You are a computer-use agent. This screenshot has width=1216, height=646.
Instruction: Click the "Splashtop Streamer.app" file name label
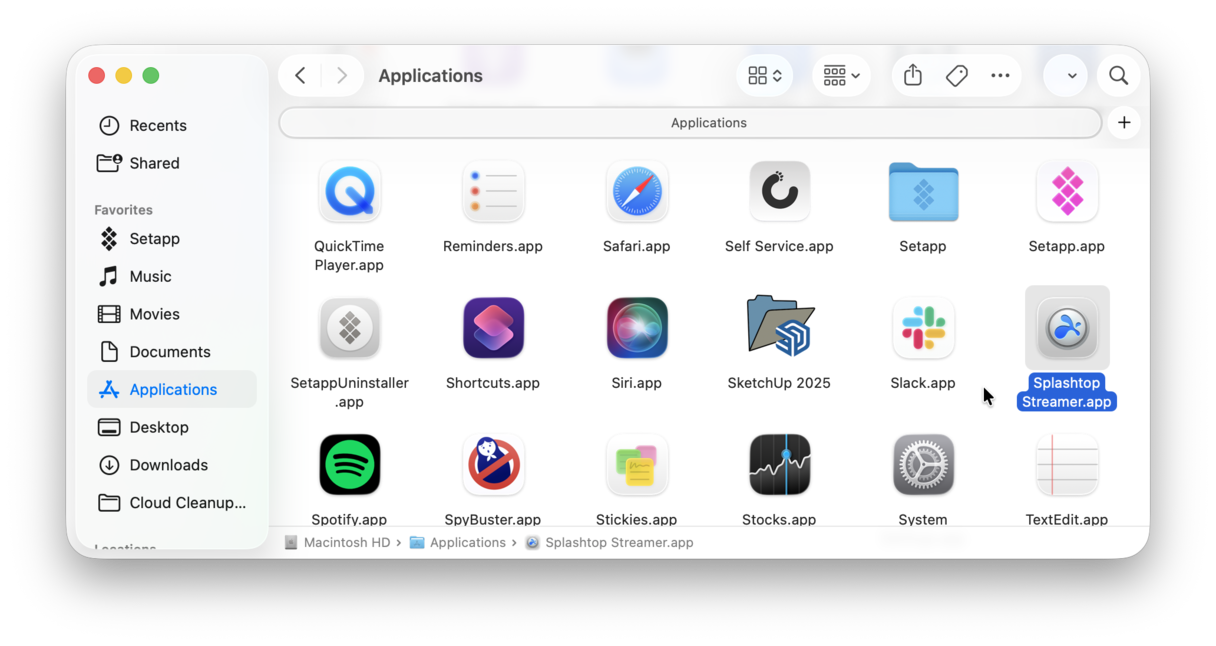click(x=1067, y=392)
